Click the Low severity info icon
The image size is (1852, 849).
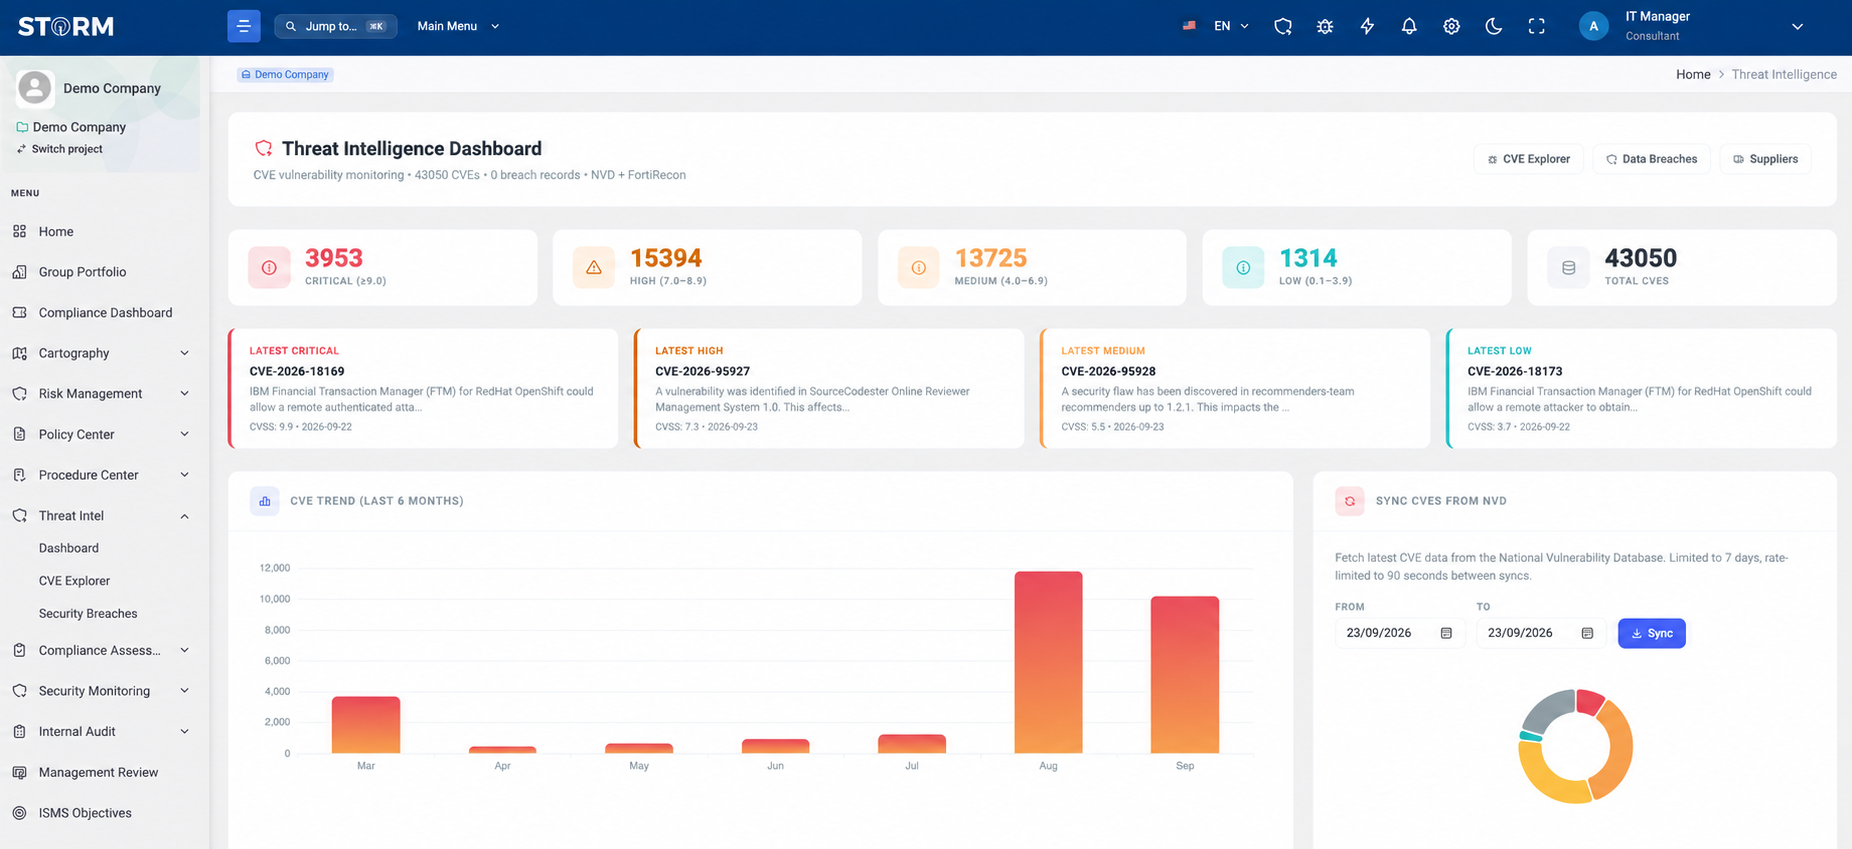(1243, 268)
